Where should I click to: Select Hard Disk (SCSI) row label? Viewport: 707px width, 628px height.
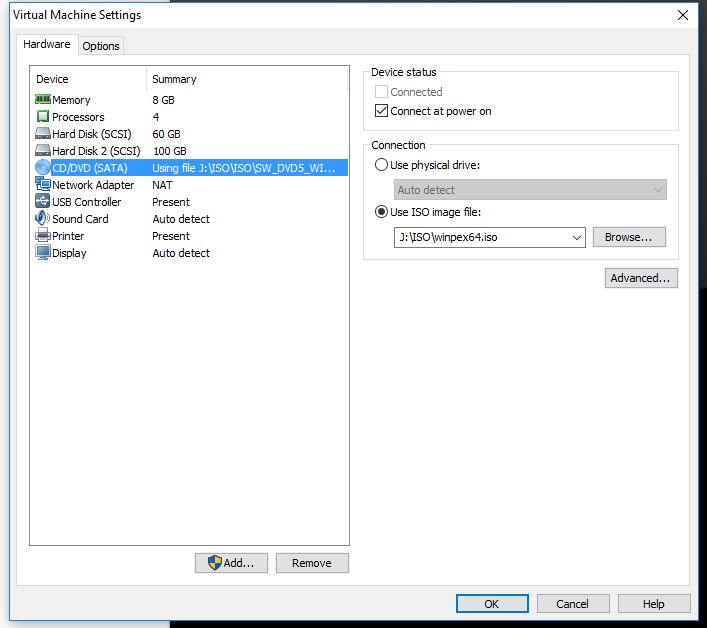coord(92,134)
